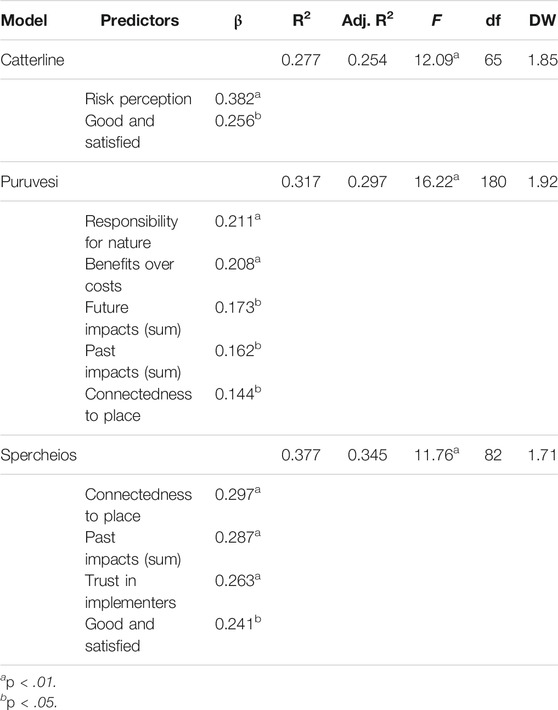Select the β column header
Screen dimensions: 558x710
tap(238, 22)
